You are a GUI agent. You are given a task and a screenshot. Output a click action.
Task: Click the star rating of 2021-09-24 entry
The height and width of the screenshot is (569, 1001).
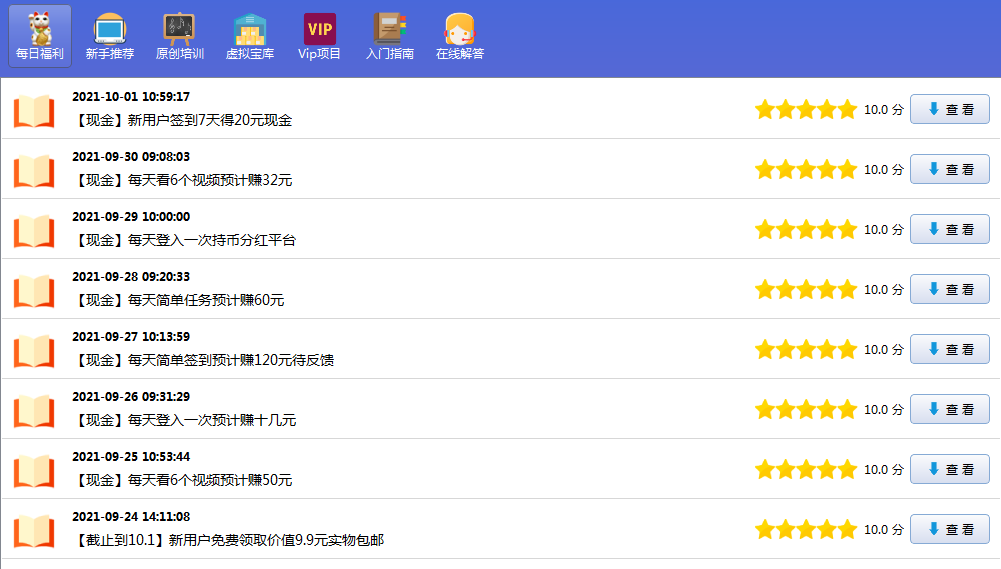[806, 529]
